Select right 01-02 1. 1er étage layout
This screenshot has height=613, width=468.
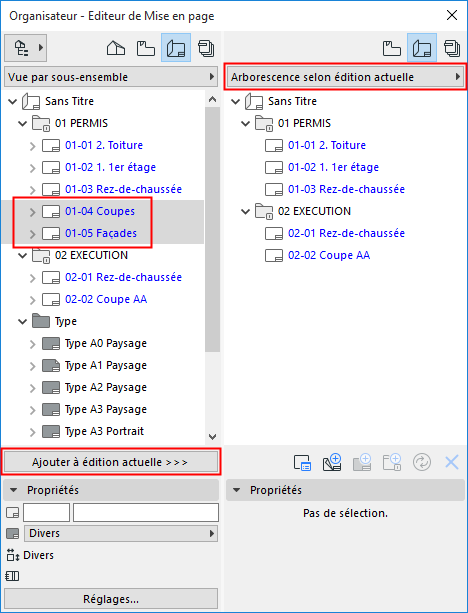pyautogui.click(x=334, y=167)
